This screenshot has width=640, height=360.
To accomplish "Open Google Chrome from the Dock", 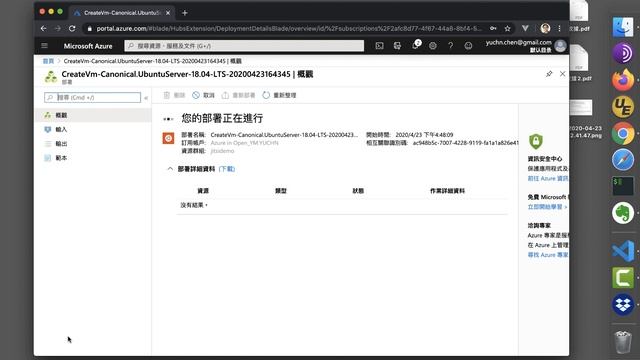I will tap(623, 133).
